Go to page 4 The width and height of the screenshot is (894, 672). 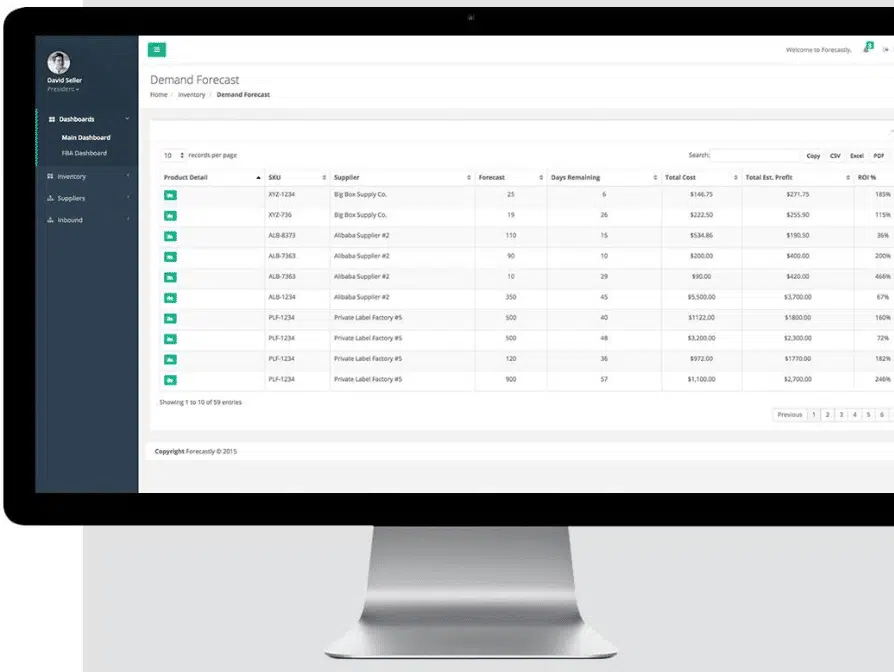click(x=855, y=414)
